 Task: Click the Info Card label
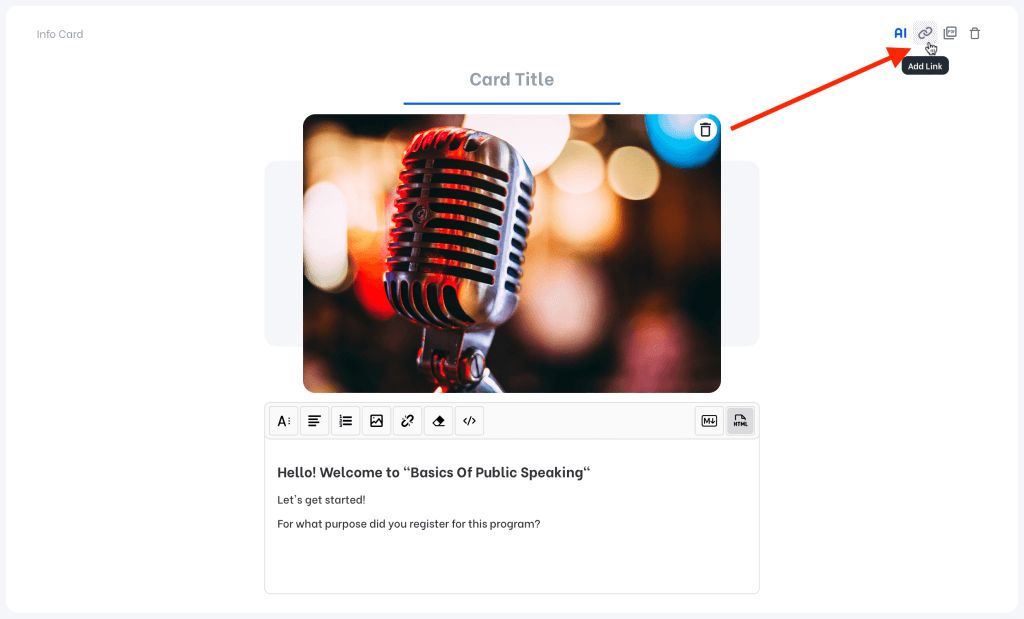click(60, 34)
